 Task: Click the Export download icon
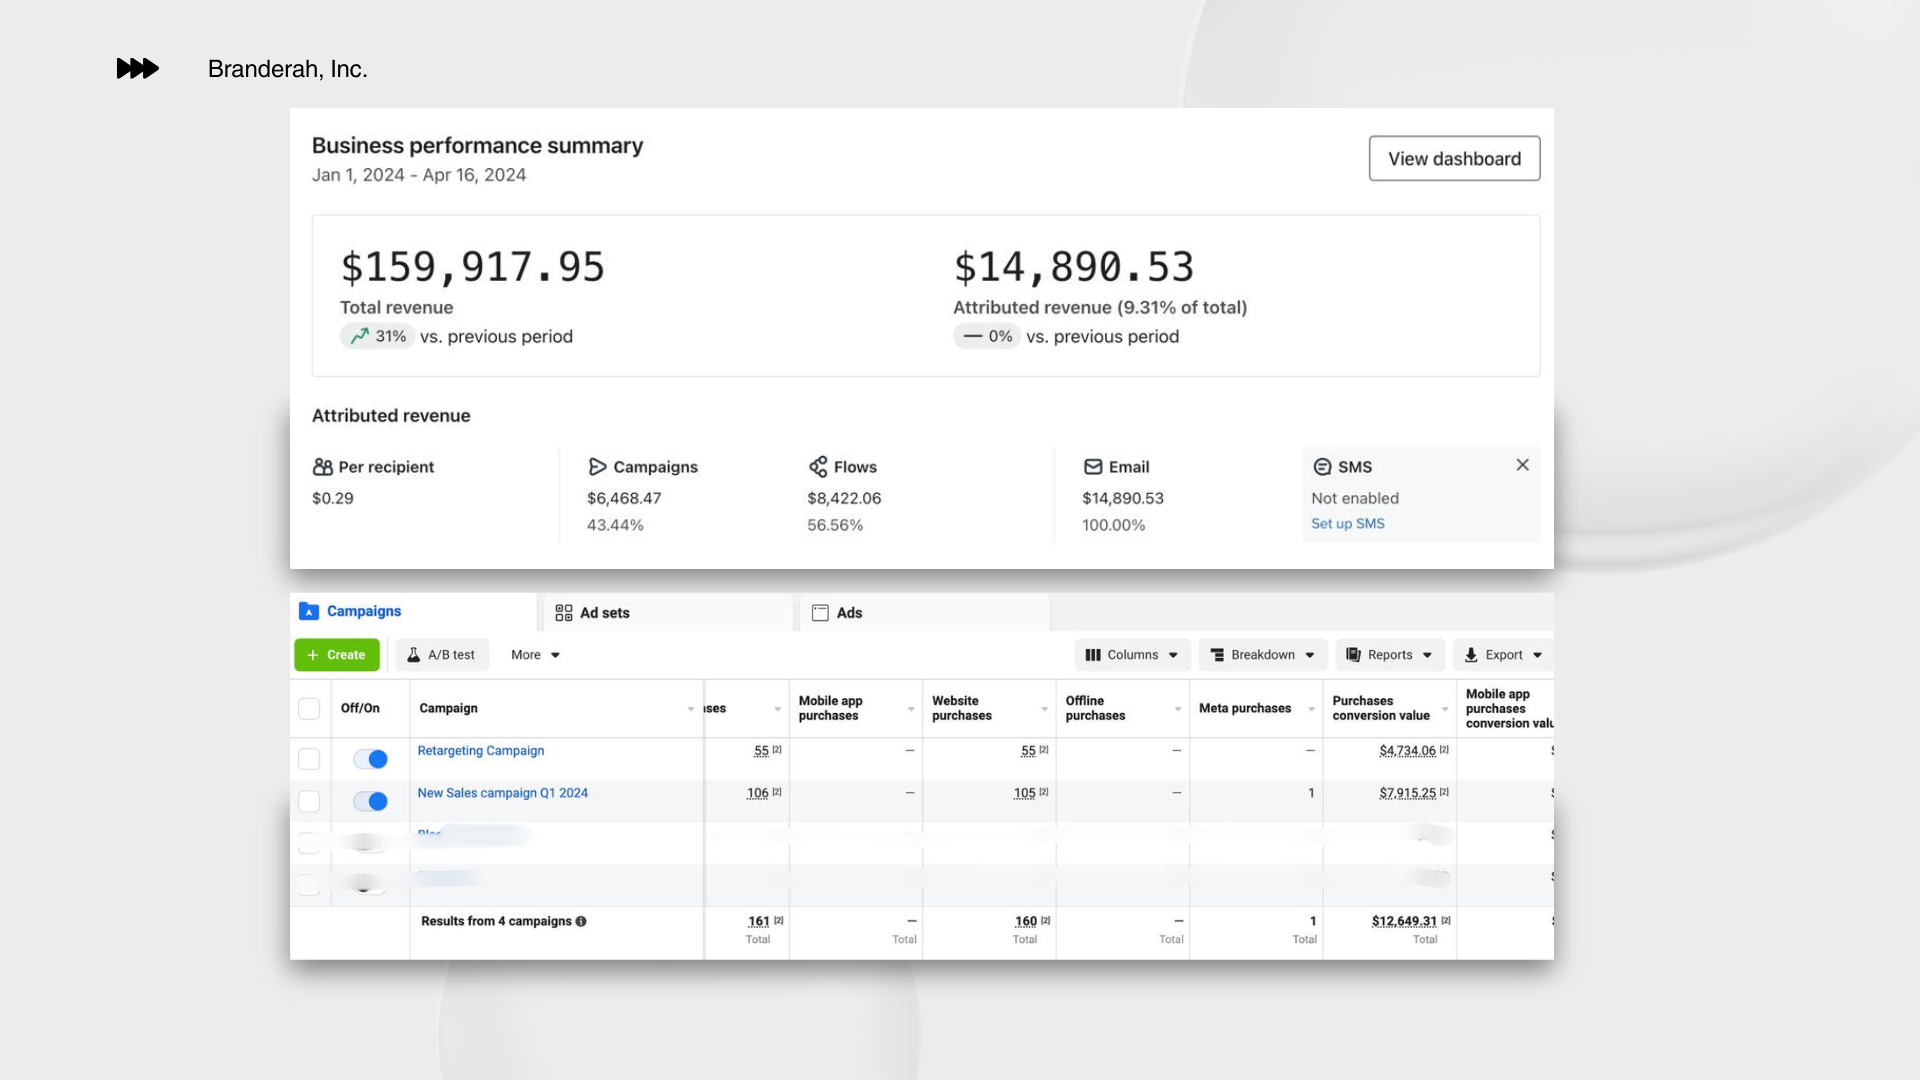click(x=1471, y=655)
